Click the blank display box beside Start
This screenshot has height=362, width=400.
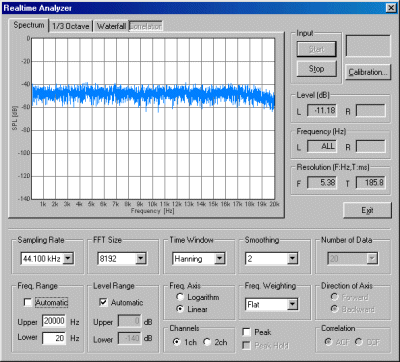(x=368, y=46)
